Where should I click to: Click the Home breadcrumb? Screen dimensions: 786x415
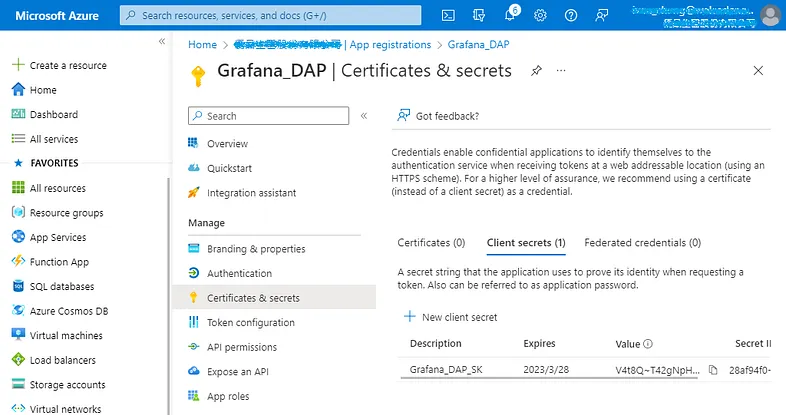[x=203, y=45]
